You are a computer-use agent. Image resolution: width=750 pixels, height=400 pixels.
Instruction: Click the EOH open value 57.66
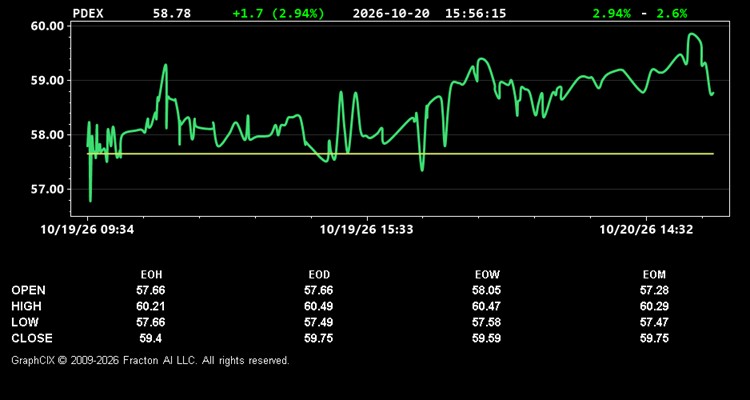(x=151, y=290)
